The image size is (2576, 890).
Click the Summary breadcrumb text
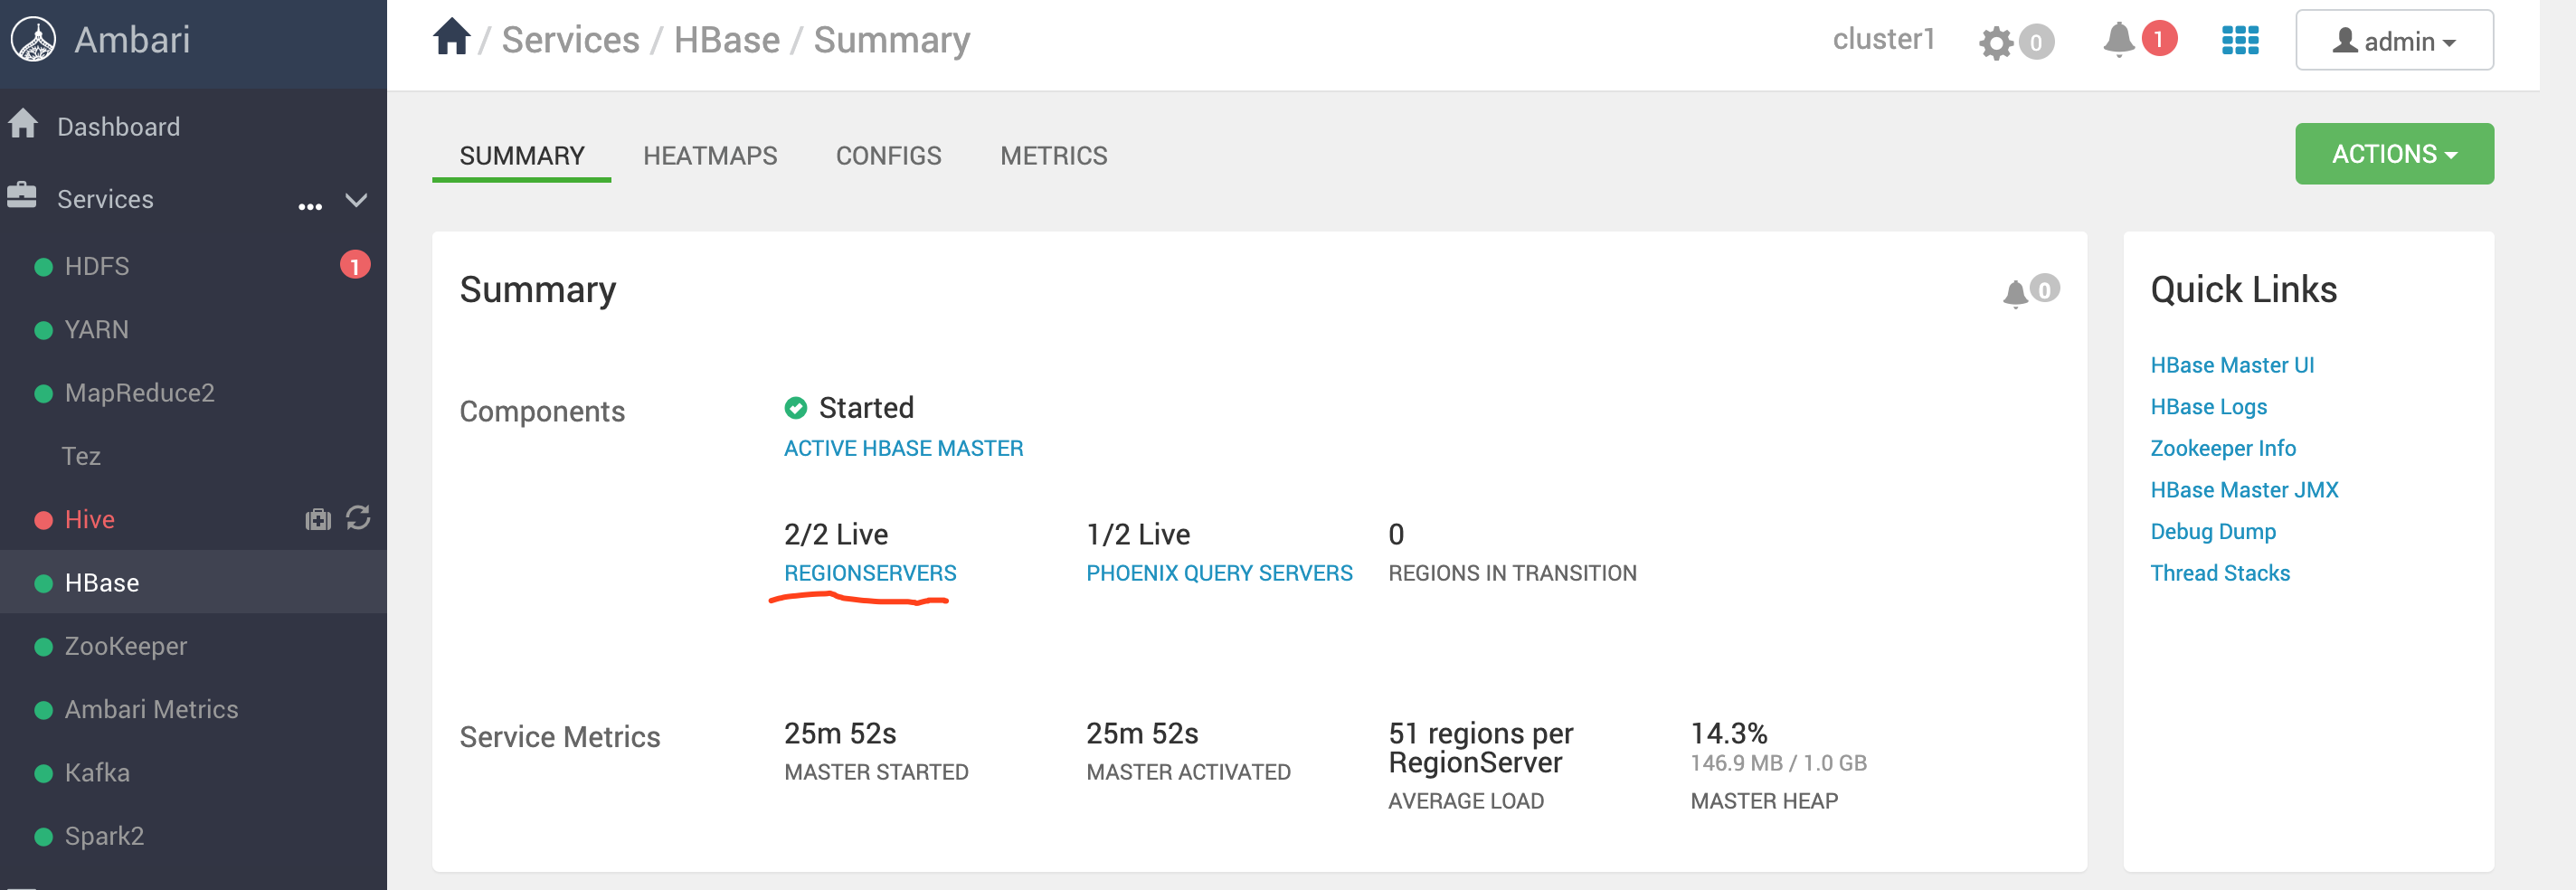[x=891, y=41]
